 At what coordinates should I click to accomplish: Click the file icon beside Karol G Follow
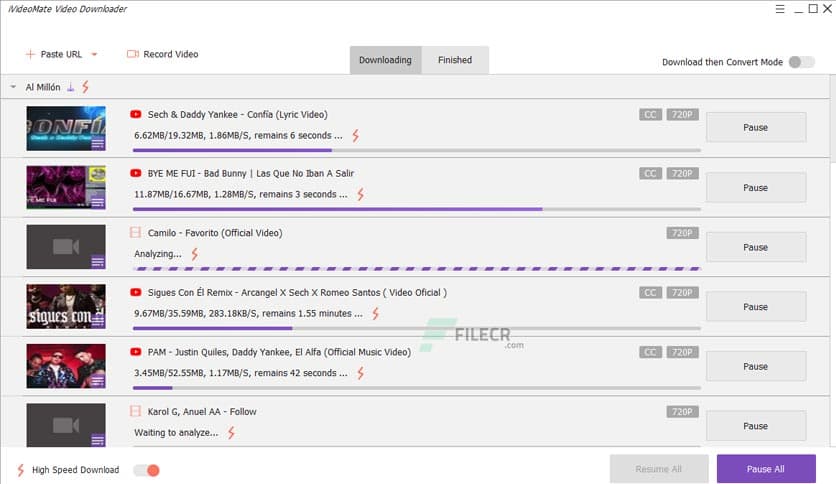(135, 411)
